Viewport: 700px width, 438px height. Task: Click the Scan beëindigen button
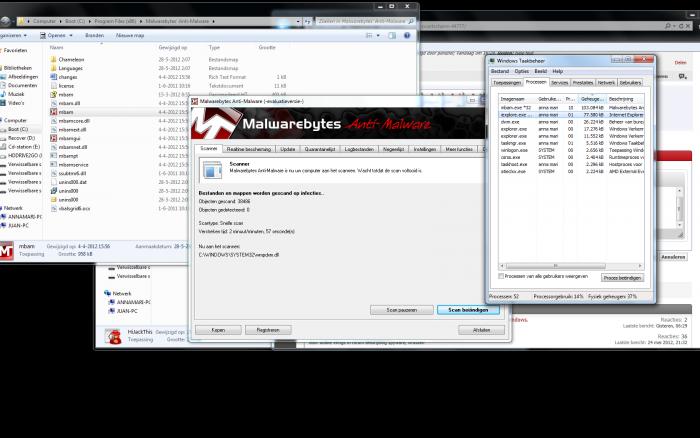click(468, 310)
